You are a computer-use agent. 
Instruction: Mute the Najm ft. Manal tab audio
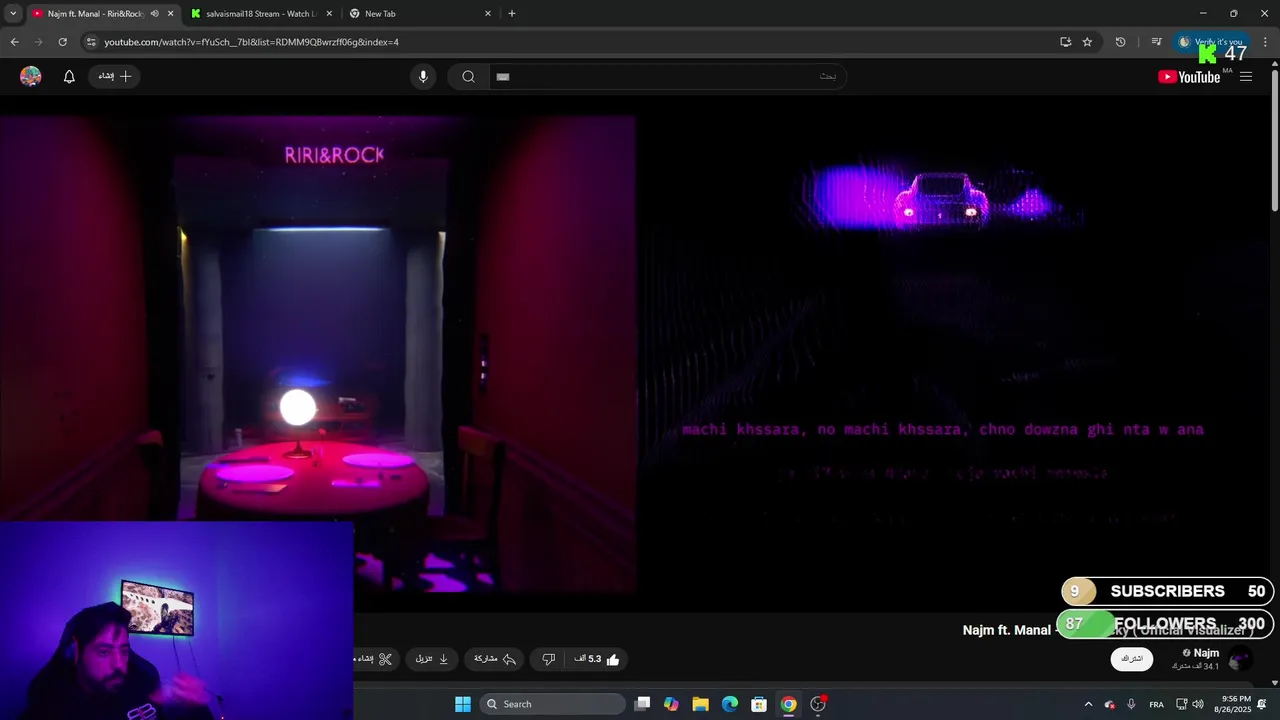point(154,13)
